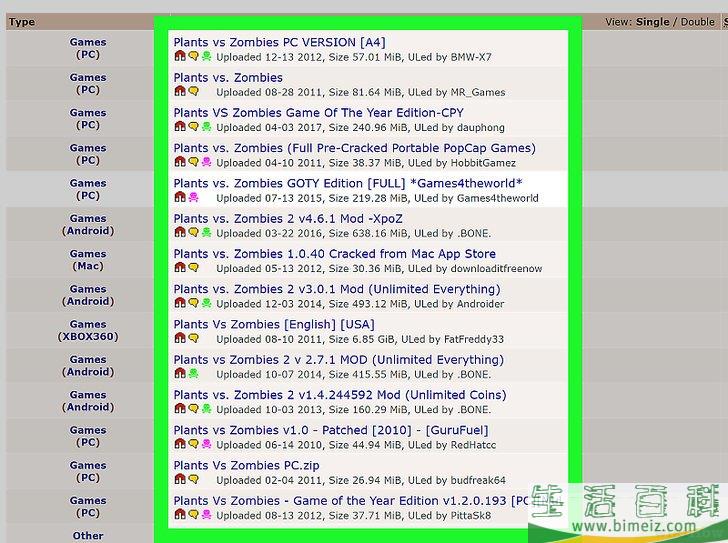Click magnet icon for Plants Vs Zombies PC.zip
Screen dimensions: 728x543
point(180,479)
